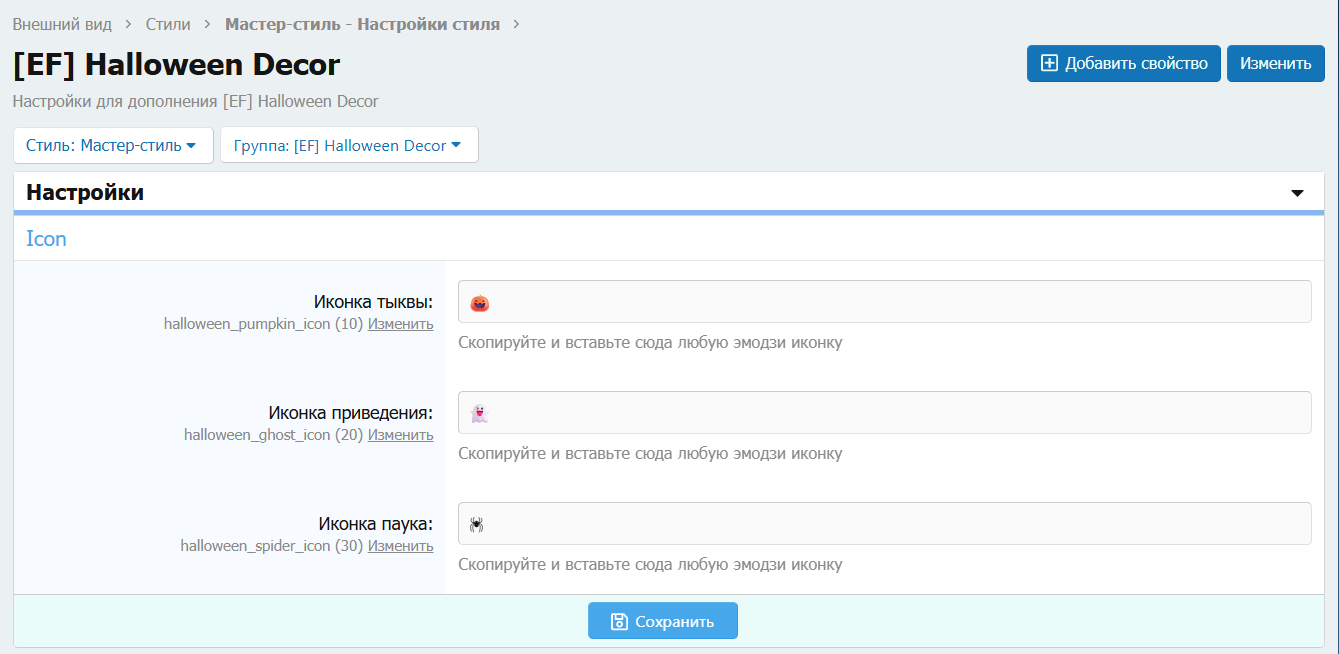Collapse the Настройки section with the arrow
Screen dimensions: 1339x654
click(x=1298, y=193)
